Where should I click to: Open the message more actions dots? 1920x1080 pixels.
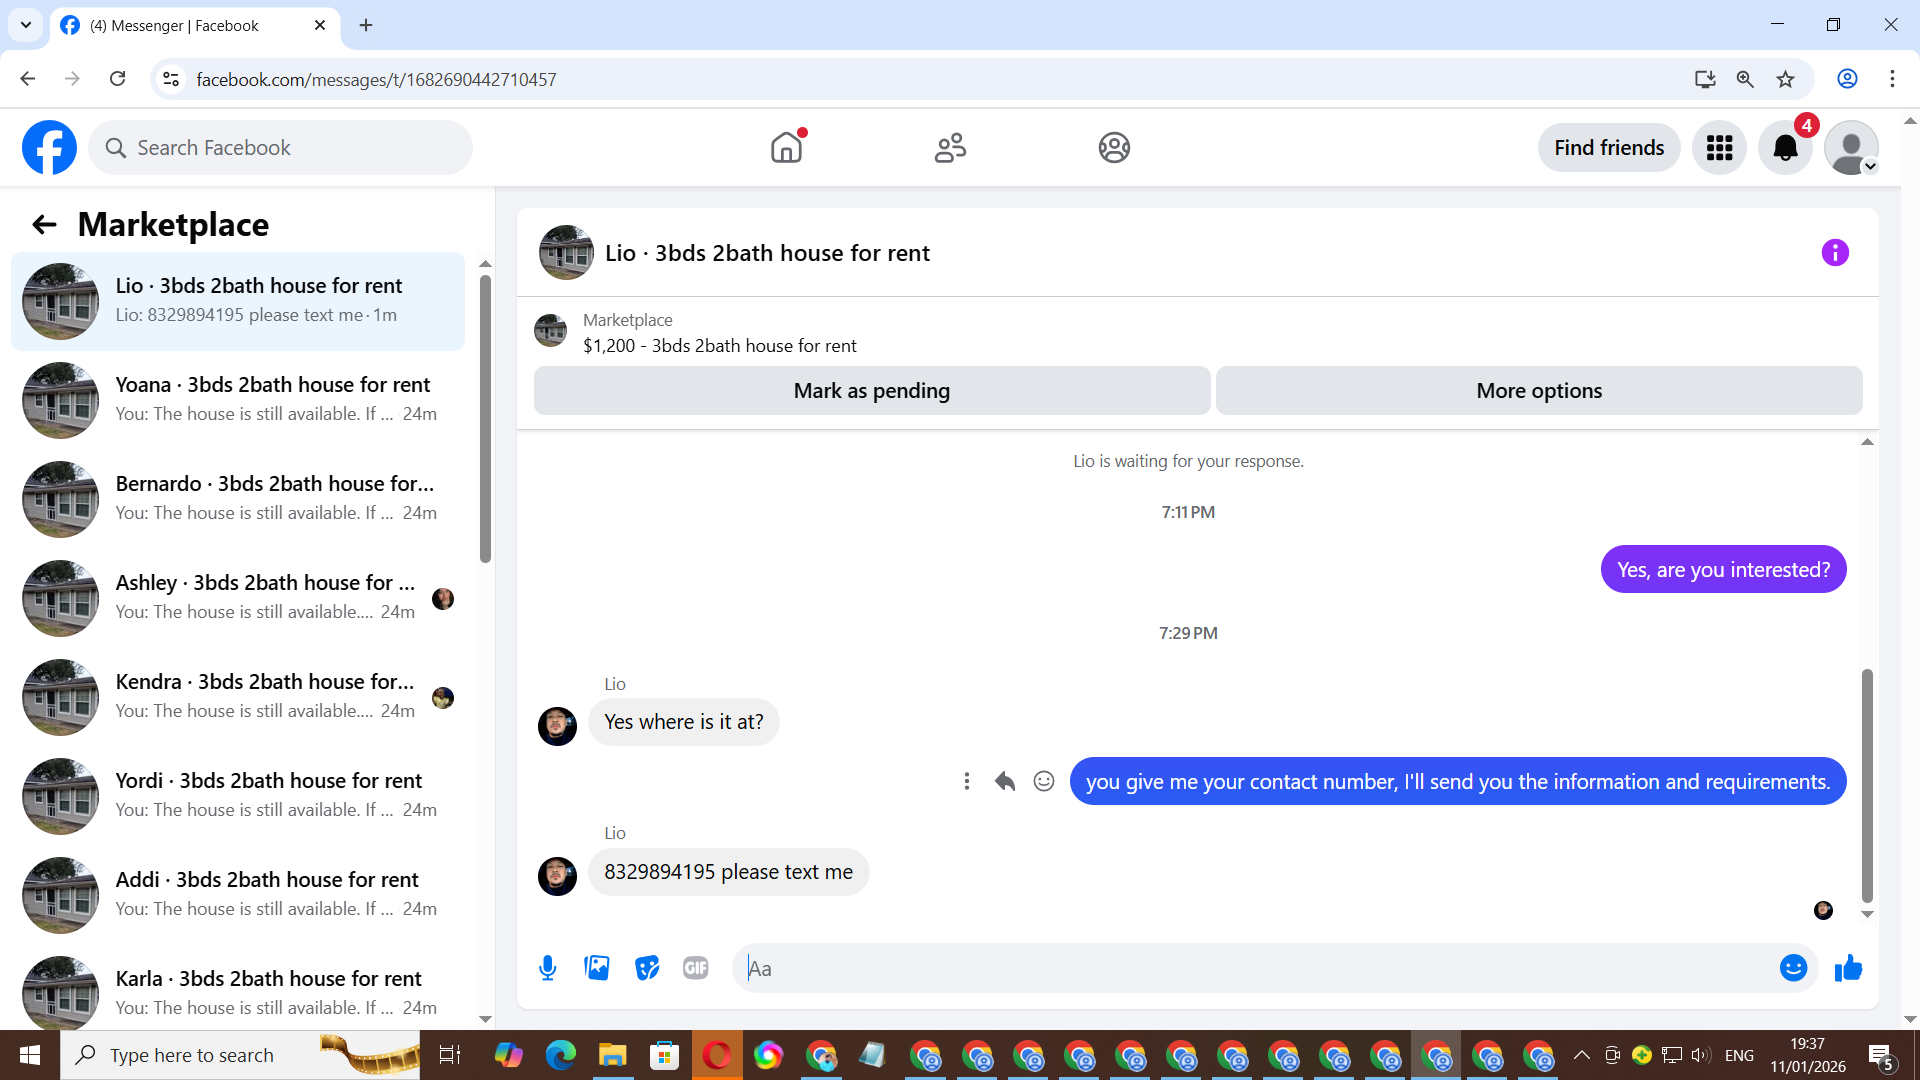(966, 782)
